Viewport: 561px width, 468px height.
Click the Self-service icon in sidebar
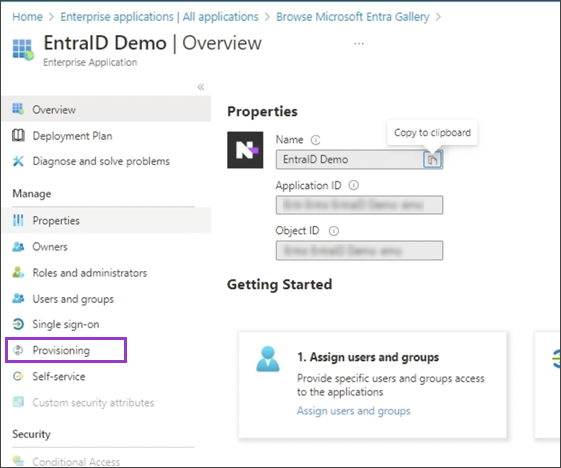[18, 376]
